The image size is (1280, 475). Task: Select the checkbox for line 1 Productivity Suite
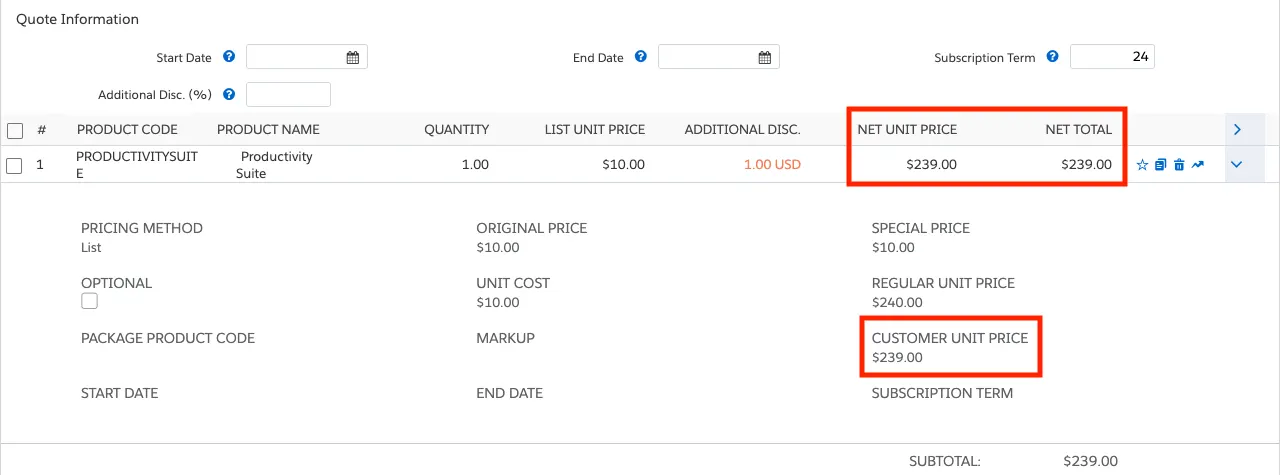click(x=15, y=166)
